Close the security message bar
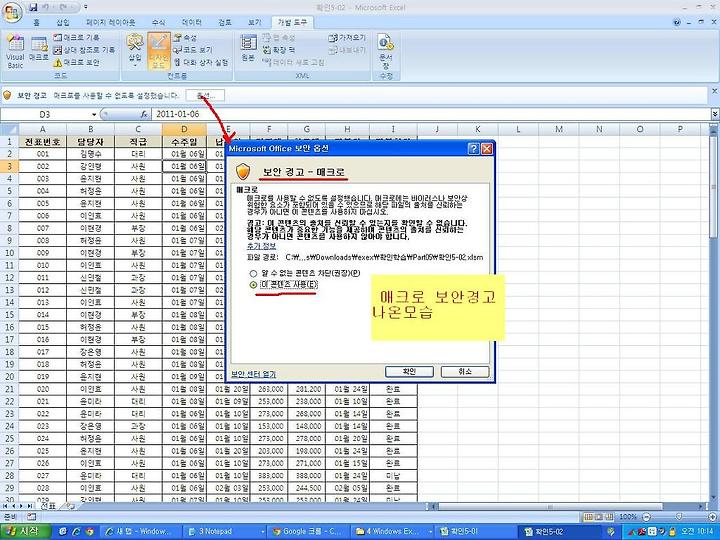 [x=714, y=91]
